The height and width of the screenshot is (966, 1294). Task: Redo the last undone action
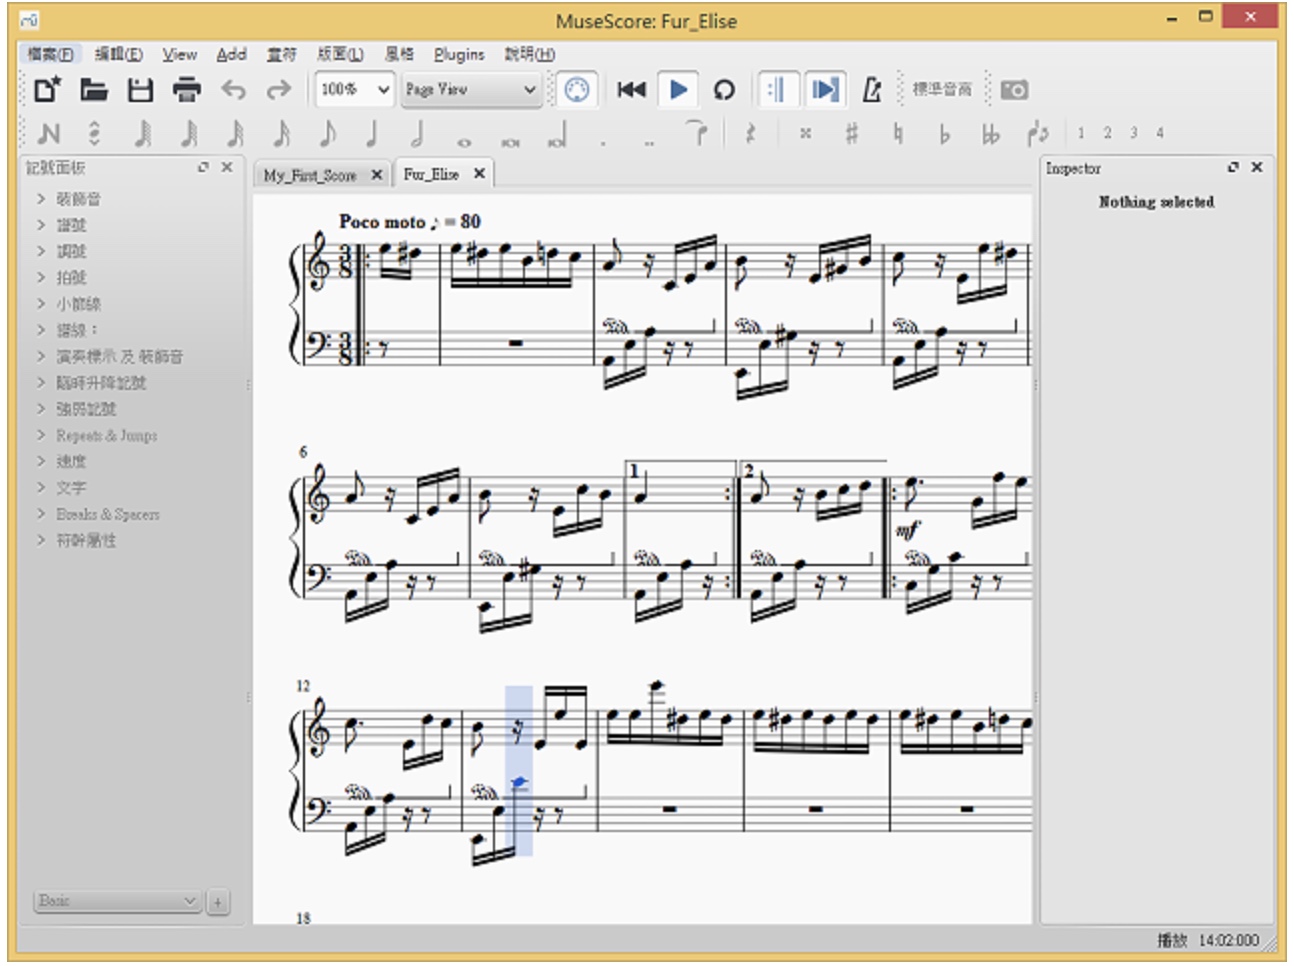pos(278,90)
